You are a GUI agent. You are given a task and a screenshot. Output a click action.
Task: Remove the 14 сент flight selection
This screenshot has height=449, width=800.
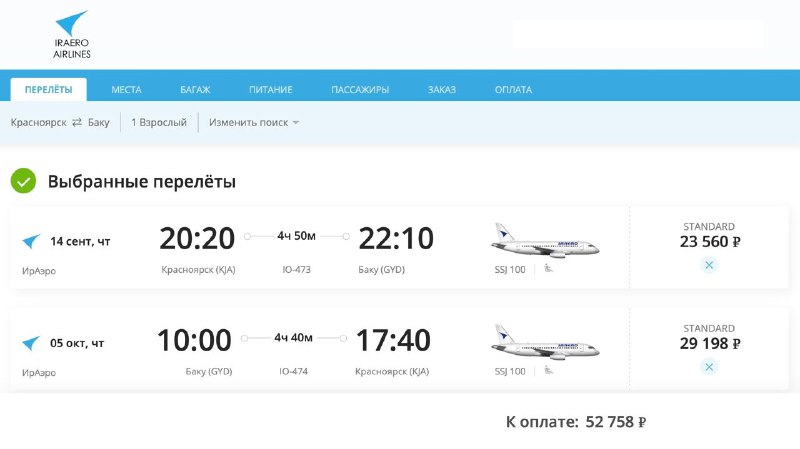coord(709,265)
